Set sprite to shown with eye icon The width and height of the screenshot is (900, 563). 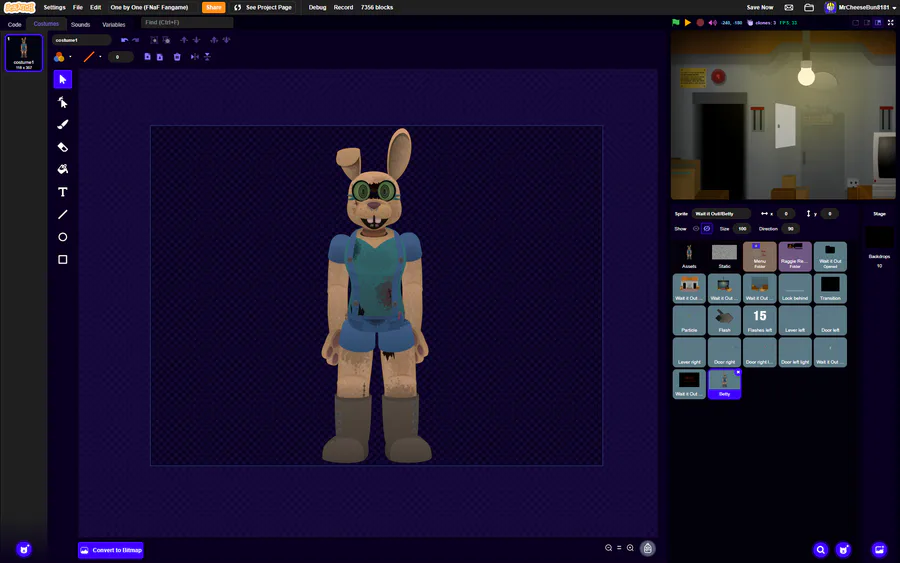coord(696,228)
